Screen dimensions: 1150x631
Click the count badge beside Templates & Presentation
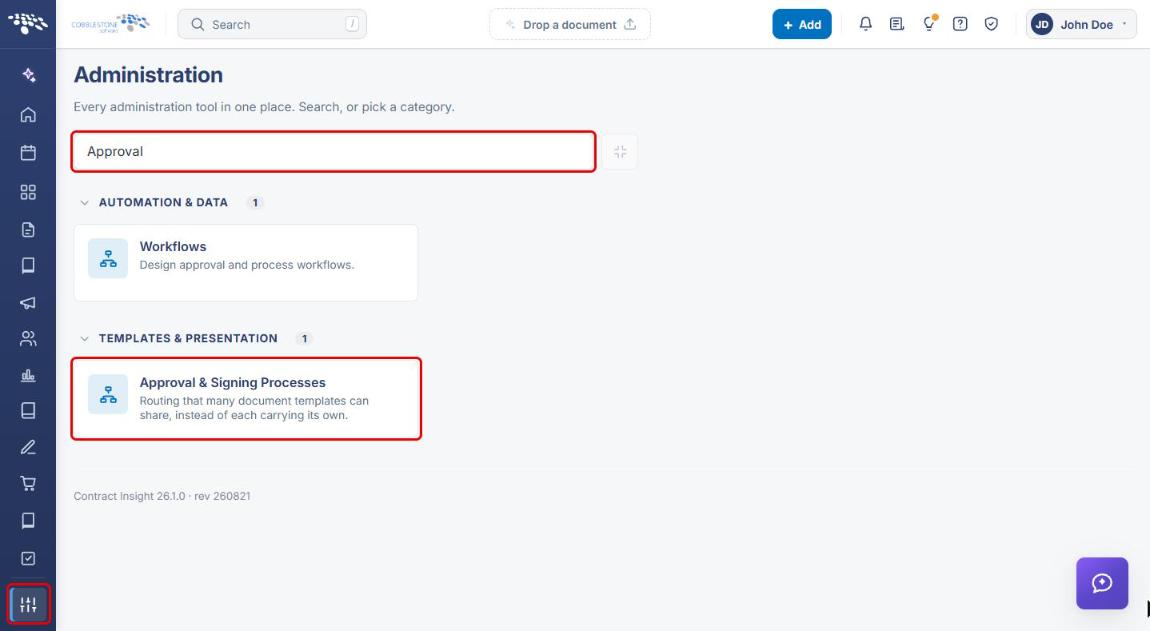304,338
